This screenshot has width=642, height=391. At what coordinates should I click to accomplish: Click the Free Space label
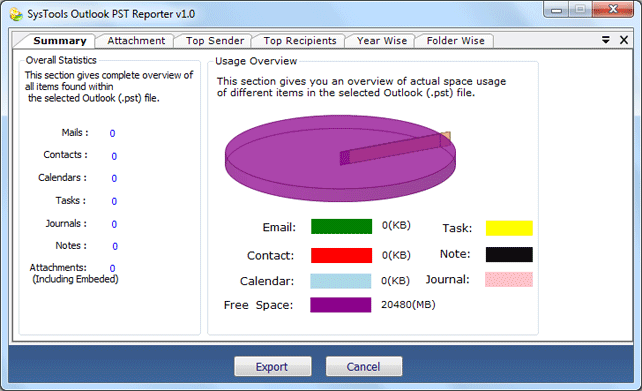pyautogui.click(x=258, y=305)
